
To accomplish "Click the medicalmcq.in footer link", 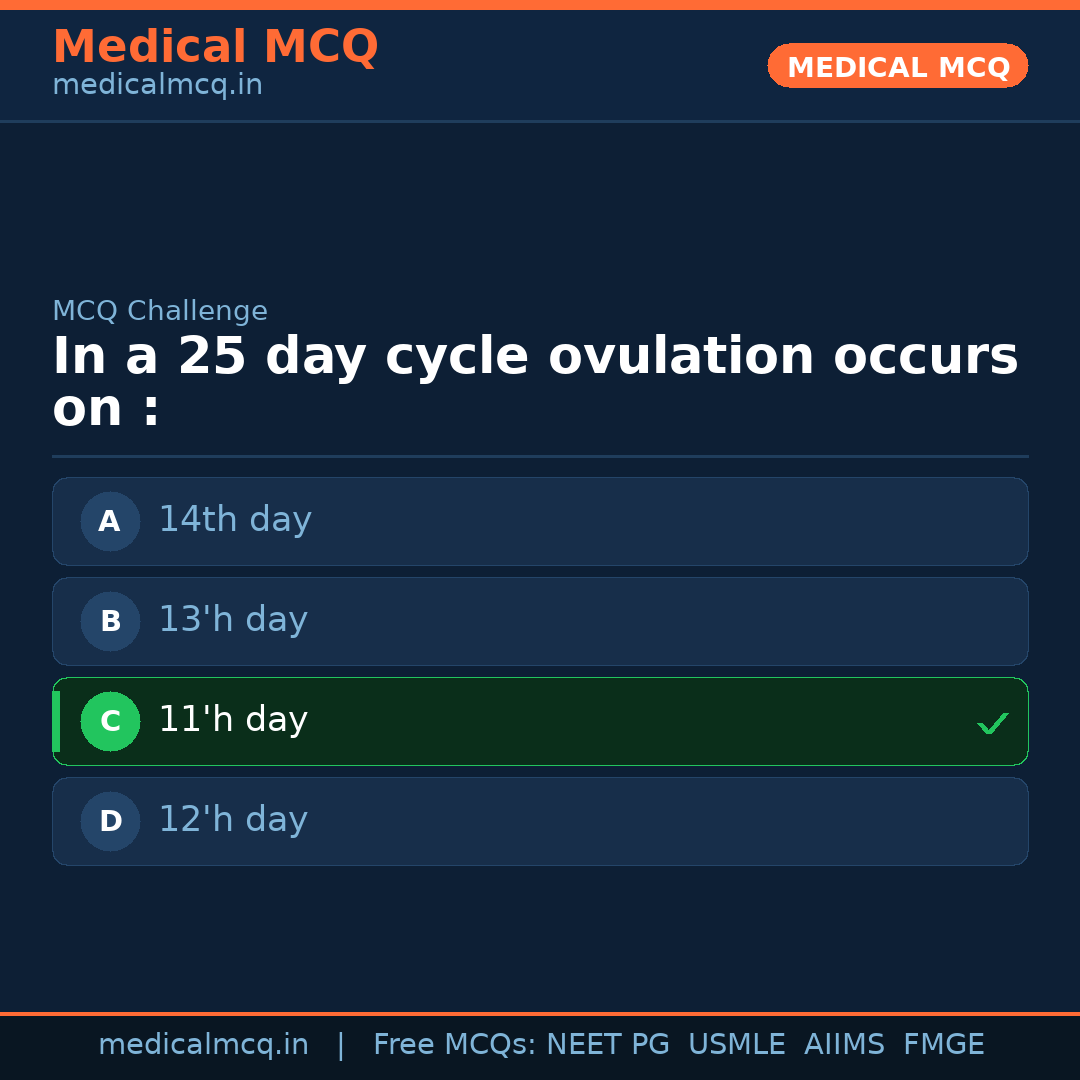I will click(x=204, y=1043).
